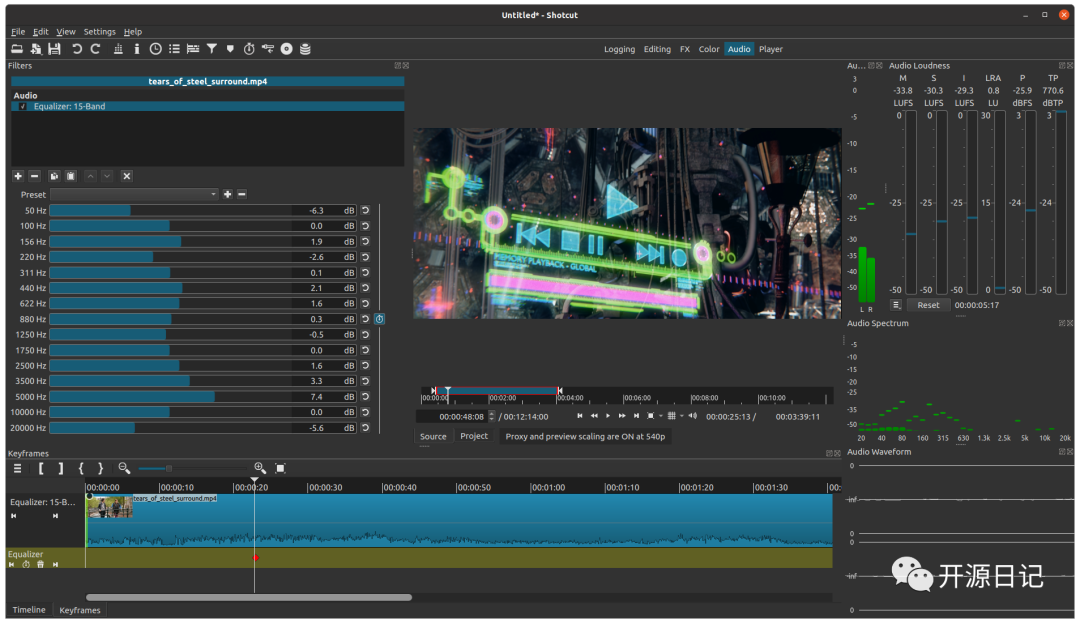The image size is (1080, 624).
Task: Toggle the player zoom fit icon
Action: pyautogui.click(x=650, y=416)
